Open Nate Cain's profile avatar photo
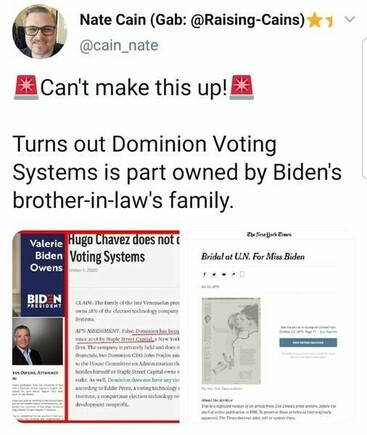 click(x=40, y=31)
